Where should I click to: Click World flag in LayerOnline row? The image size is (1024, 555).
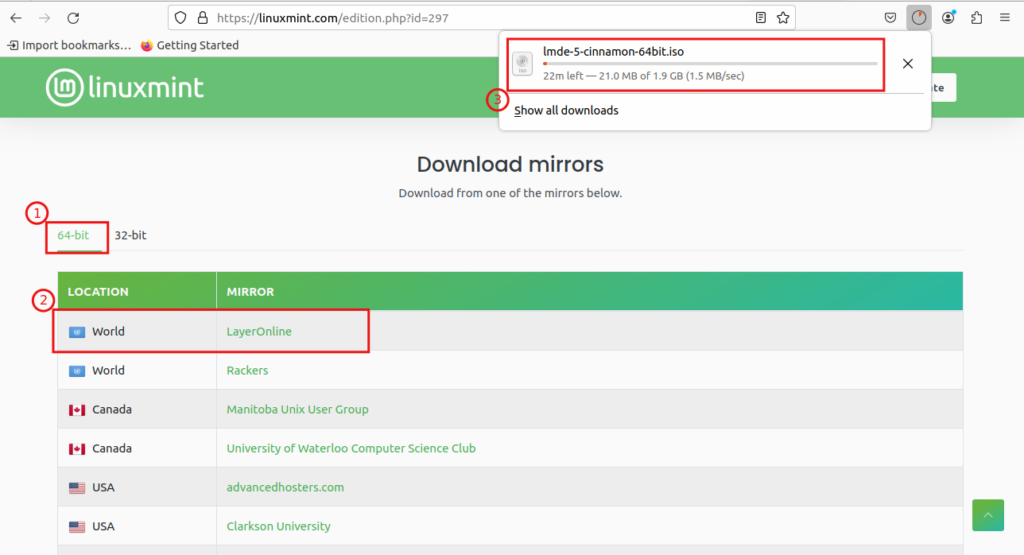tap(77, 332)
